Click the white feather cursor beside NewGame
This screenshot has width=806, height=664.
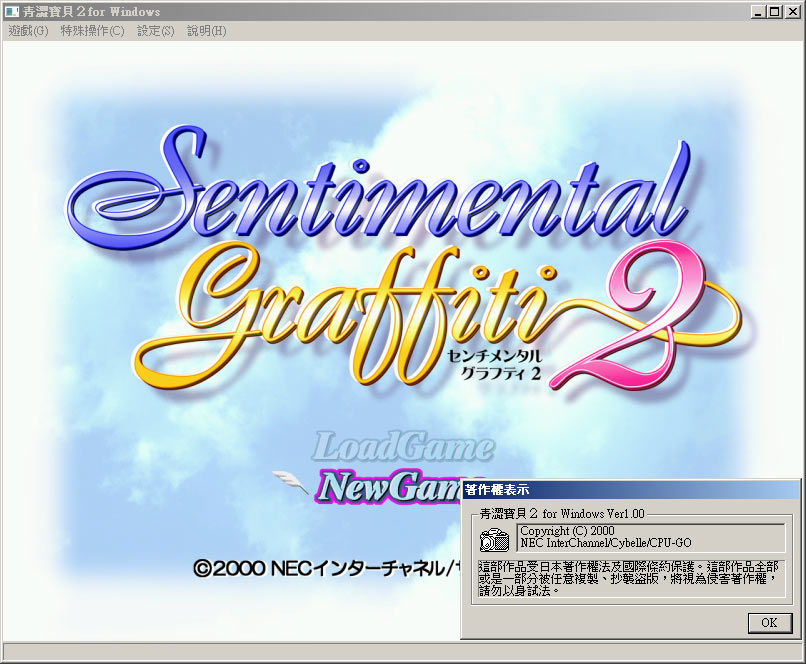(293, 483)
